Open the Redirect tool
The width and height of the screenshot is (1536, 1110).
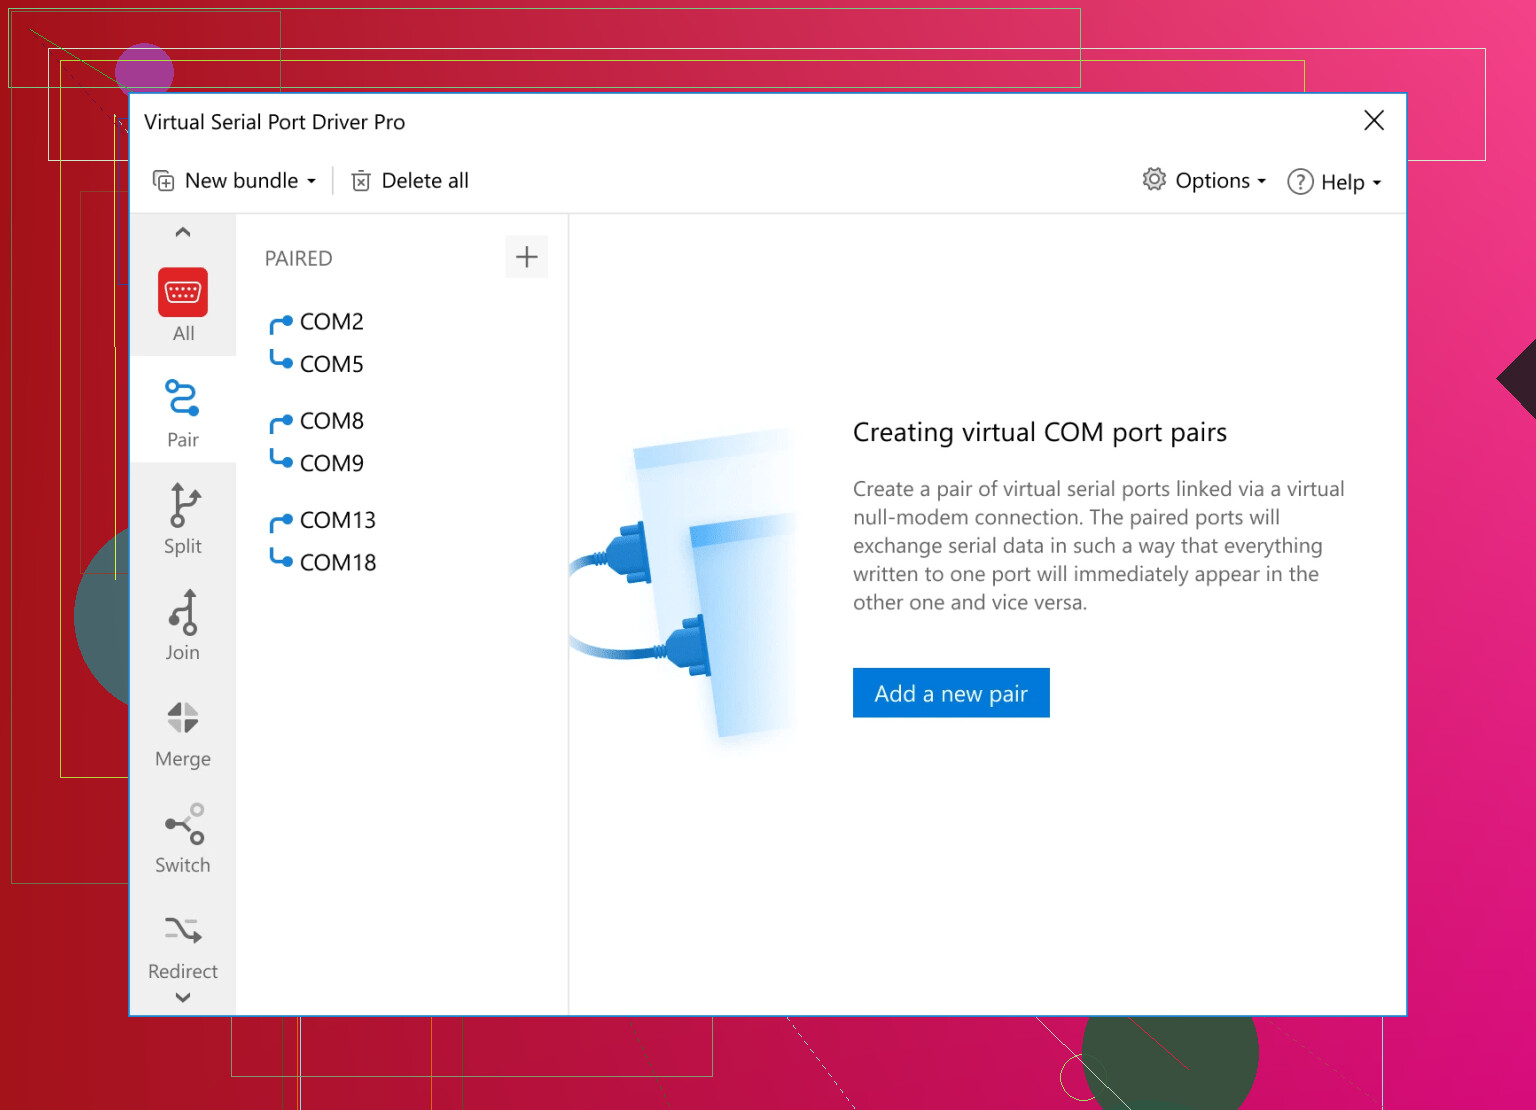tap(183, 944)
